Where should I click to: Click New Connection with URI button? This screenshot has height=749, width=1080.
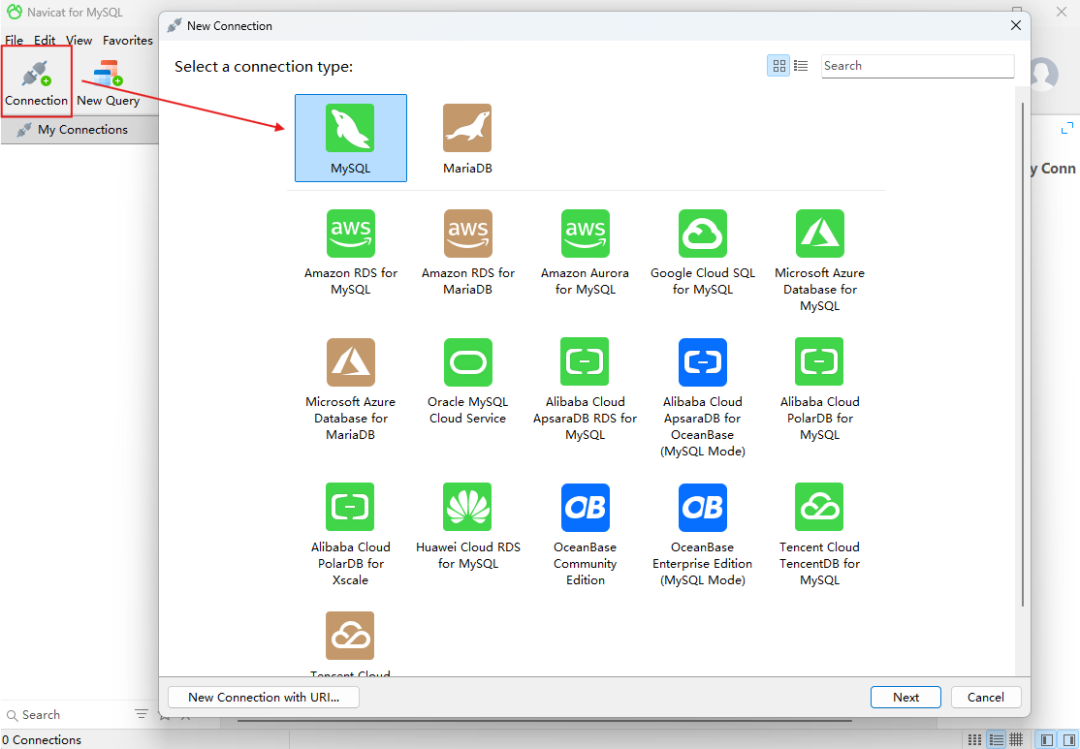264,697
